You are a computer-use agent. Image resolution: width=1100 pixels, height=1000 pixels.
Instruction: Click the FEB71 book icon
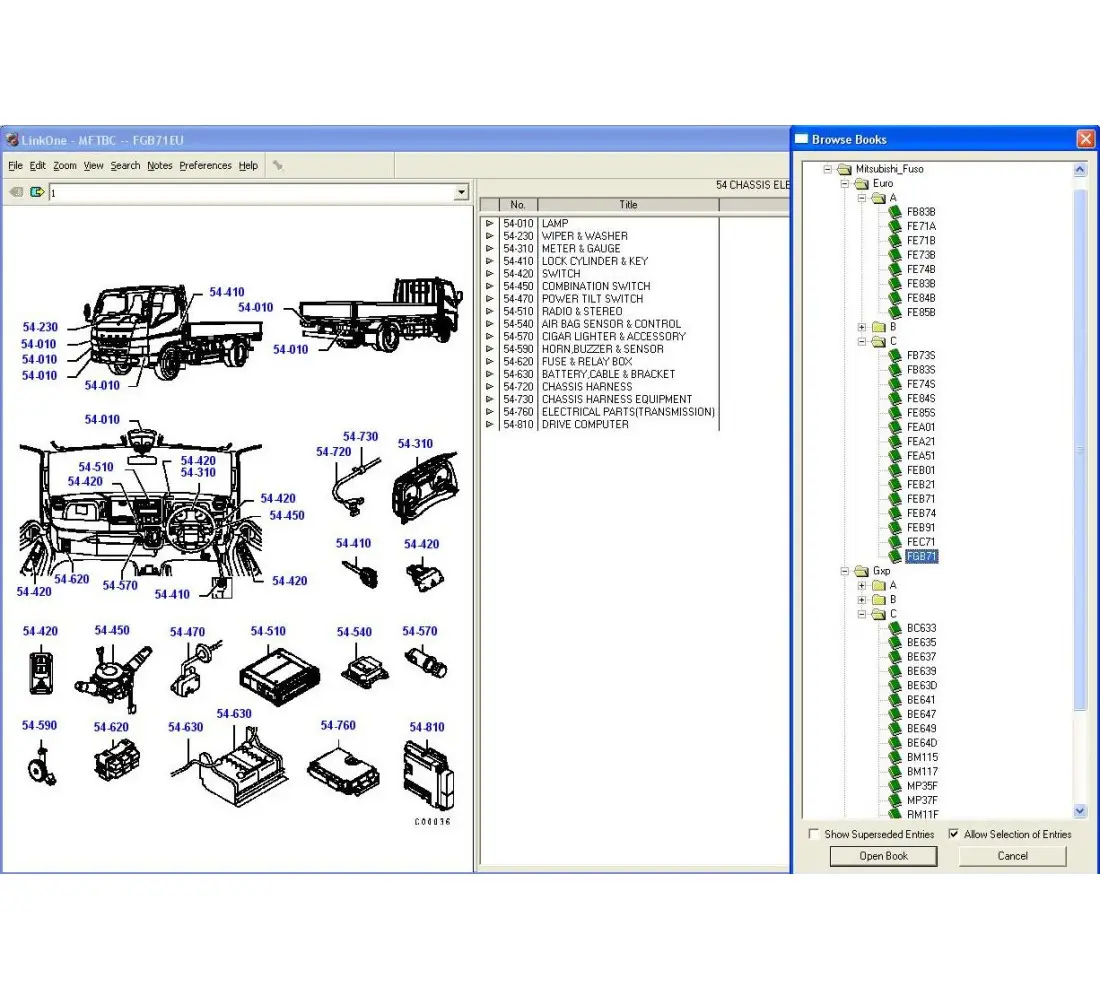click(895, 499)
